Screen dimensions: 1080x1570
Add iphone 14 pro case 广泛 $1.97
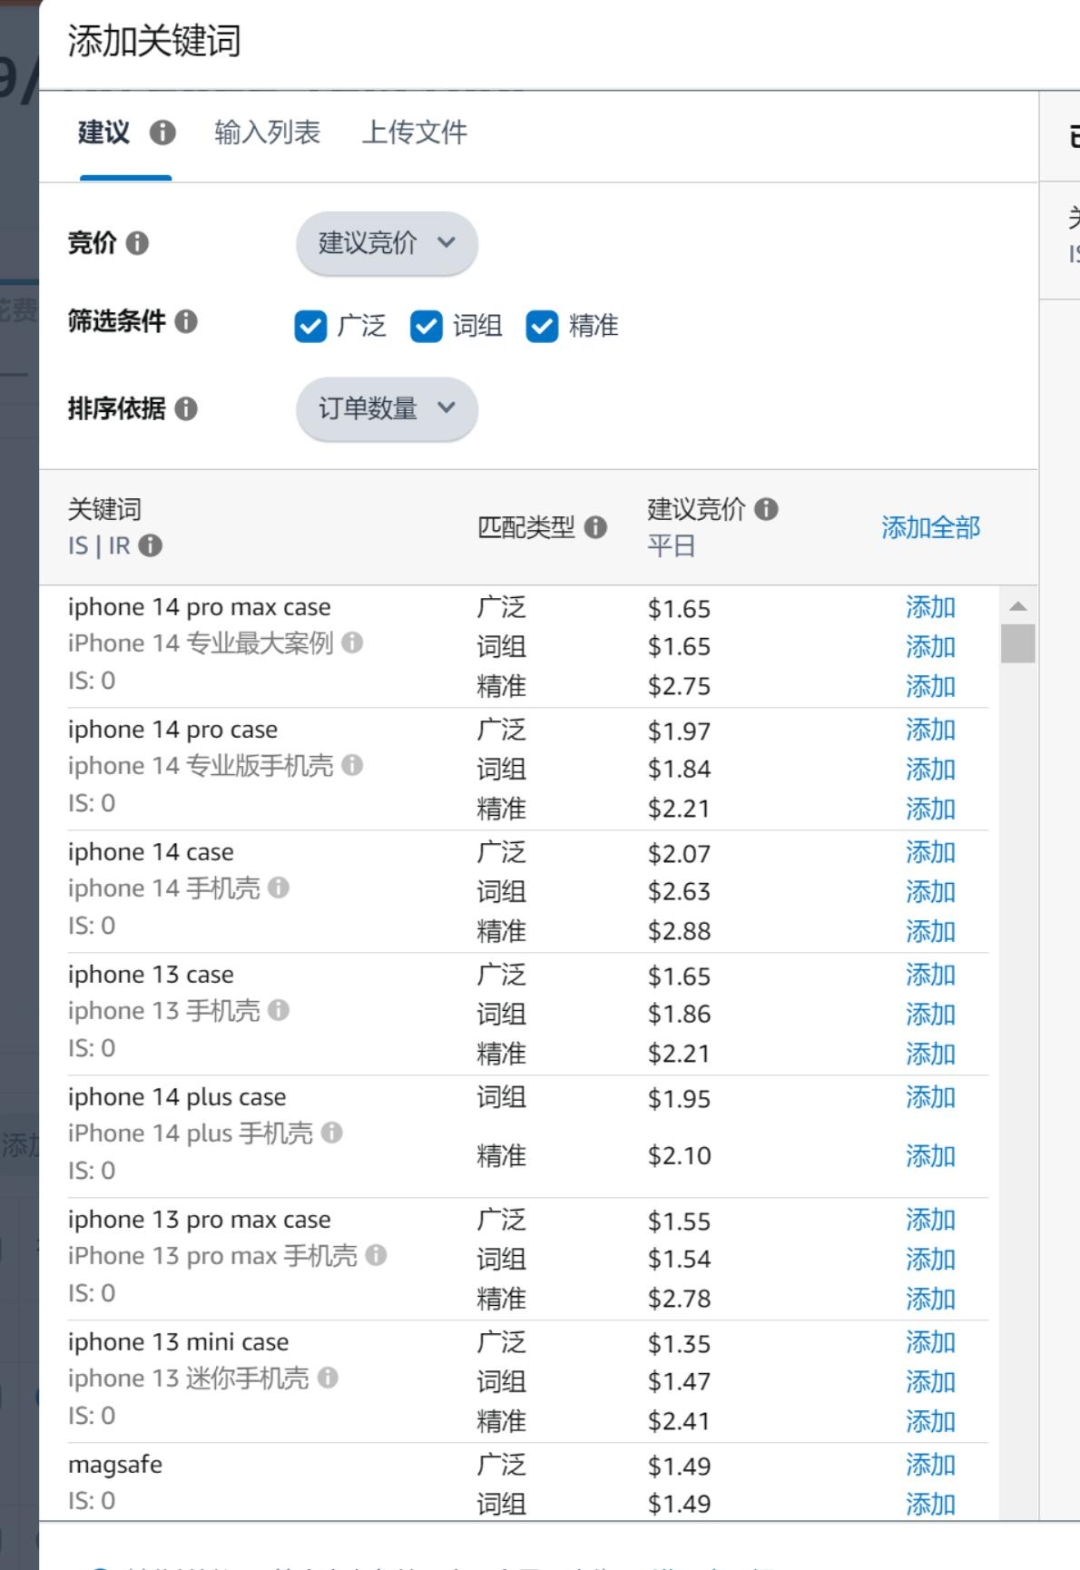point(930,730)
